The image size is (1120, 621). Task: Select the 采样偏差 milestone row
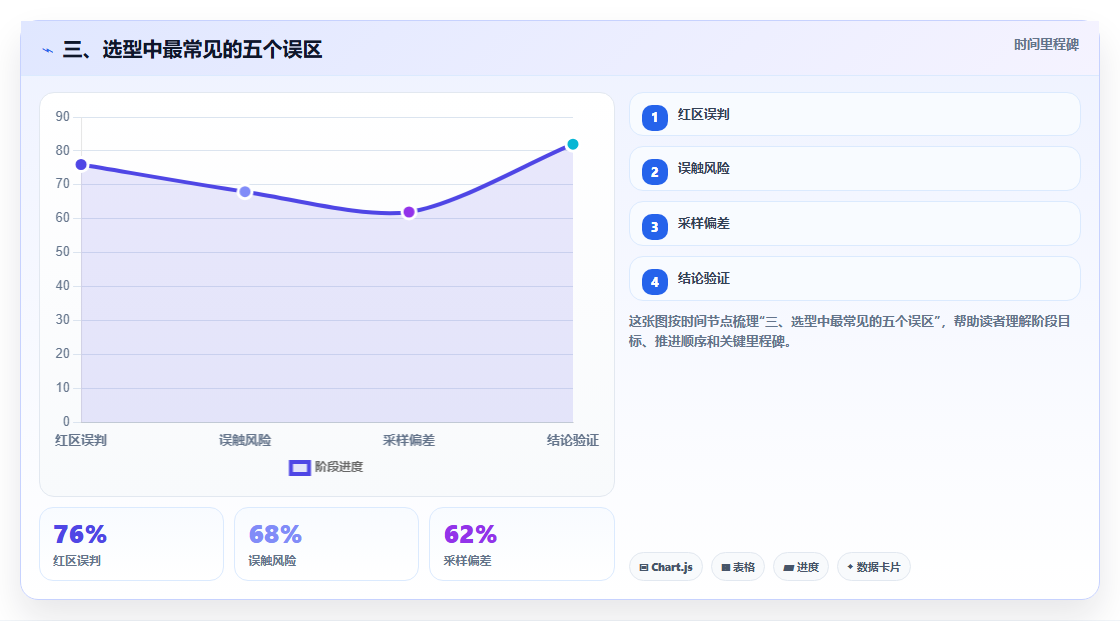click(854, 224)
